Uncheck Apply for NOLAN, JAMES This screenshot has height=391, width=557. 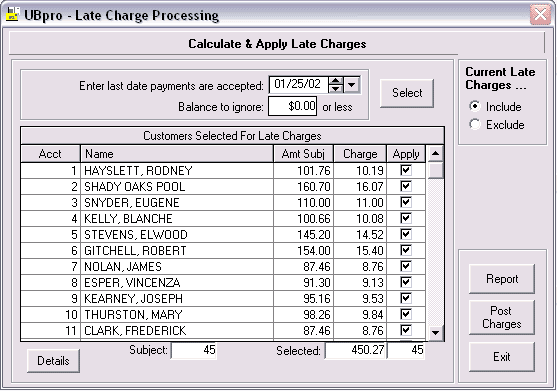point(406,266)
